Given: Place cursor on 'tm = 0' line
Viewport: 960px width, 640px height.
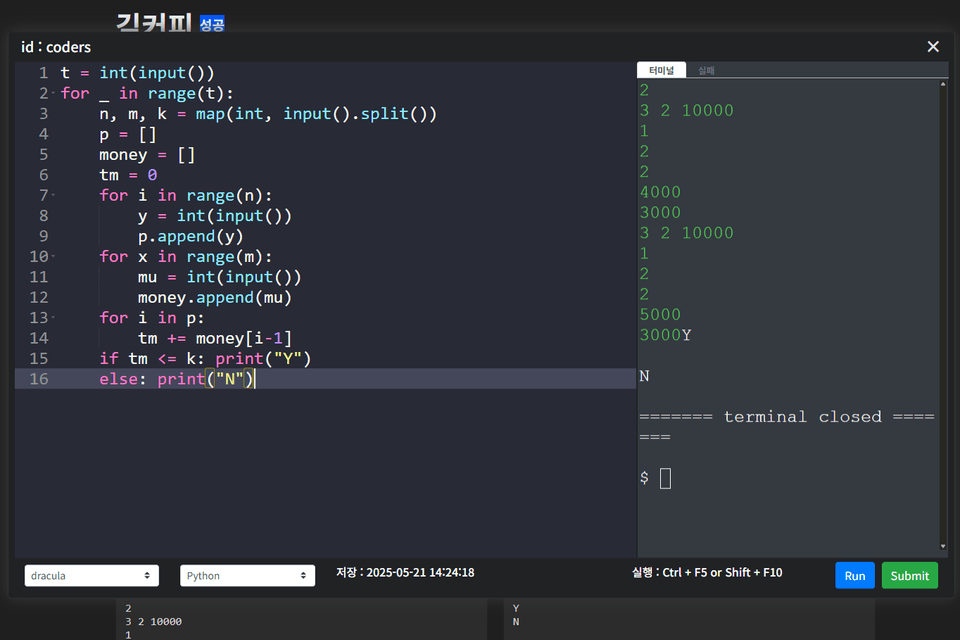Looking at the screenshot, I should tap(128, 175).
